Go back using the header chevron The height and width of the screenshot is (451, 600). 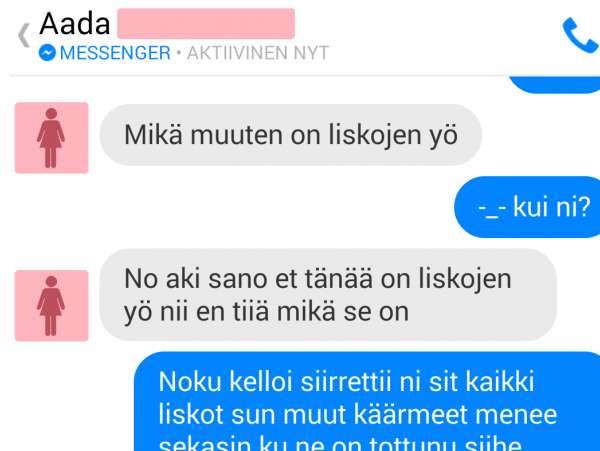24,35
